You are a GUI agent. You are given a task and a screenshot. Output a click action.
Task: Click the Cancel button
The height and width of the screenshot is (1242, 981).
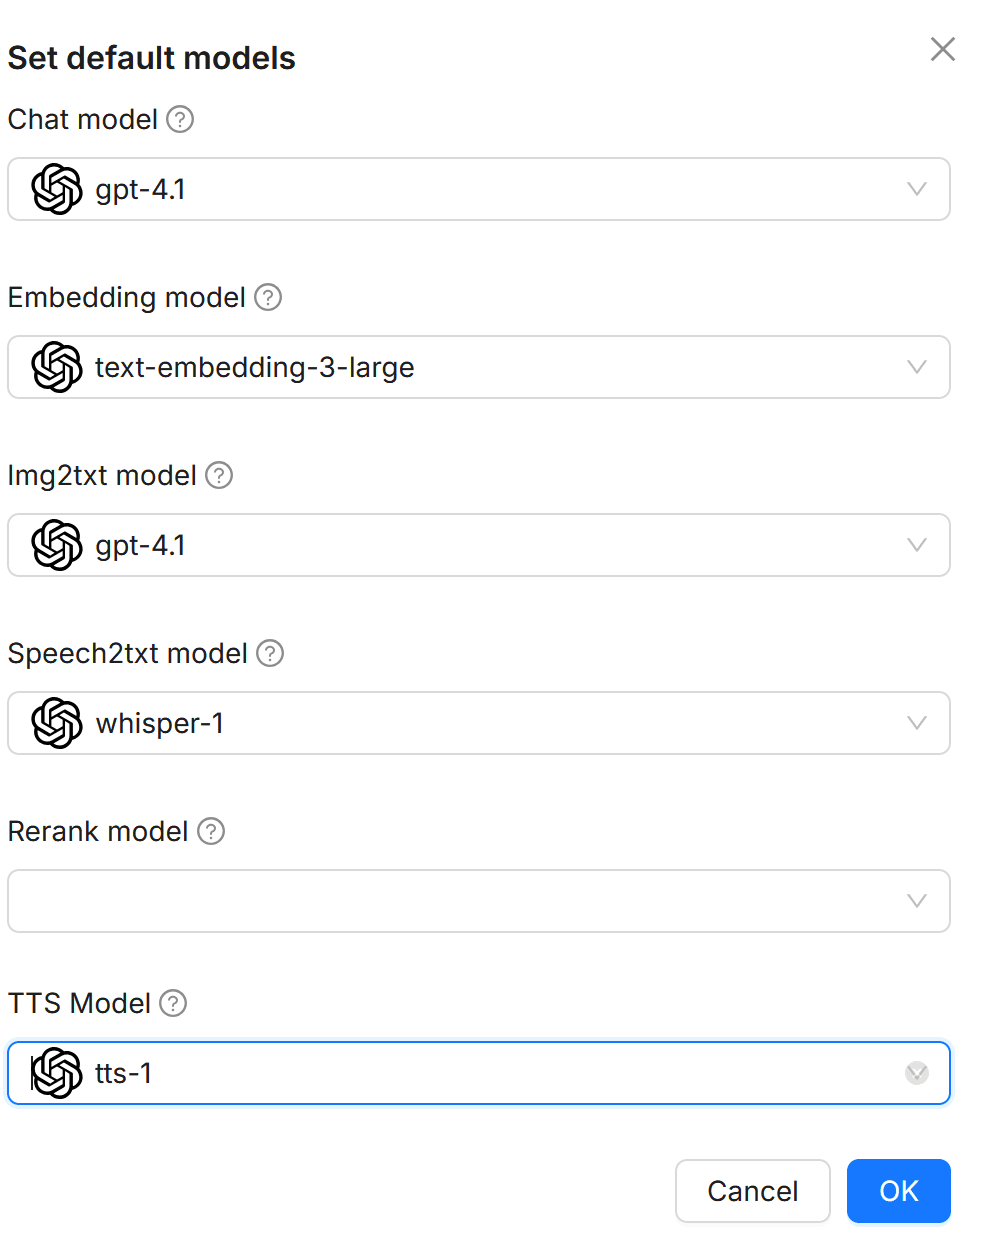tap(752, 1191)
